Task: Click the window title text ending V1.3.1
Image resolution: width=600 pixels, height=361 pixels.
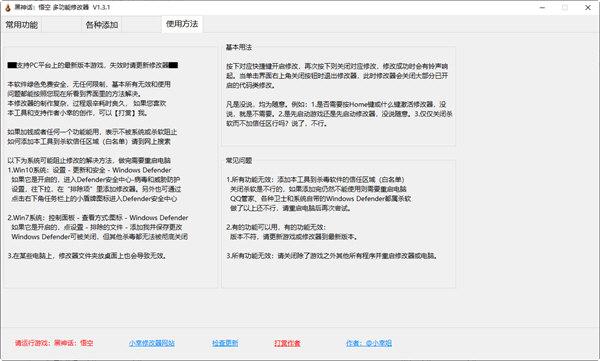Action: [62, 7]
